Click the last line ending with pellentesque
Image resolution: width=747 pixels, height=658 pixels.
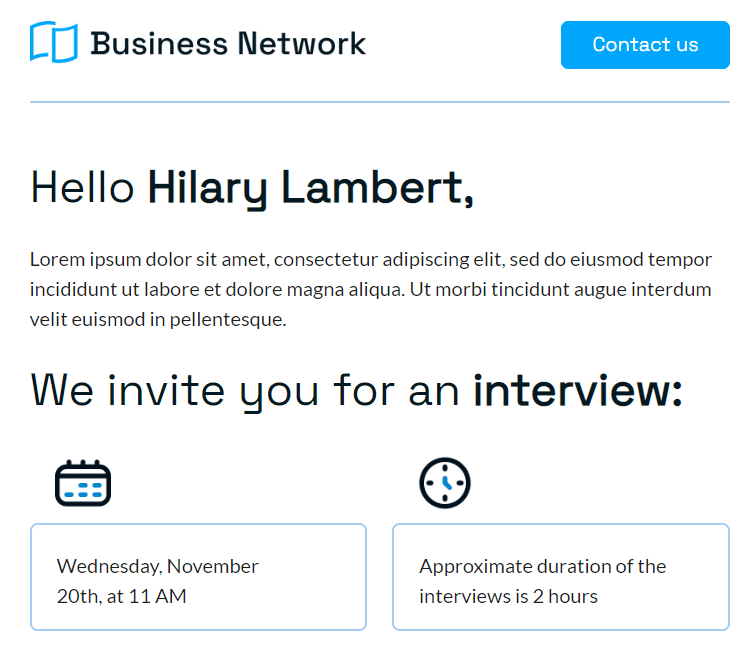coord(158,320)
